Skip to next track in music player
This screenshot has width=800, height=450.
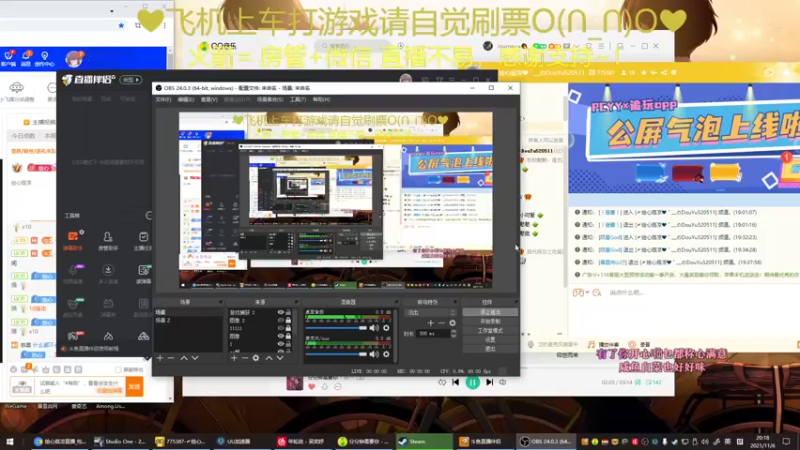pos(489,382)
